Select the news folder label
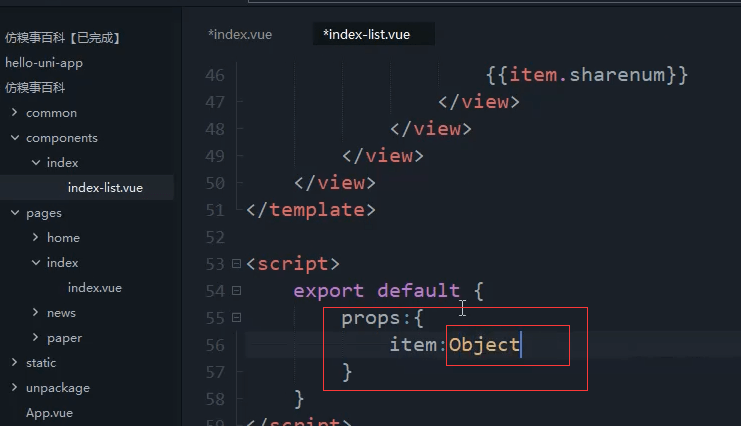 (61, 313)
